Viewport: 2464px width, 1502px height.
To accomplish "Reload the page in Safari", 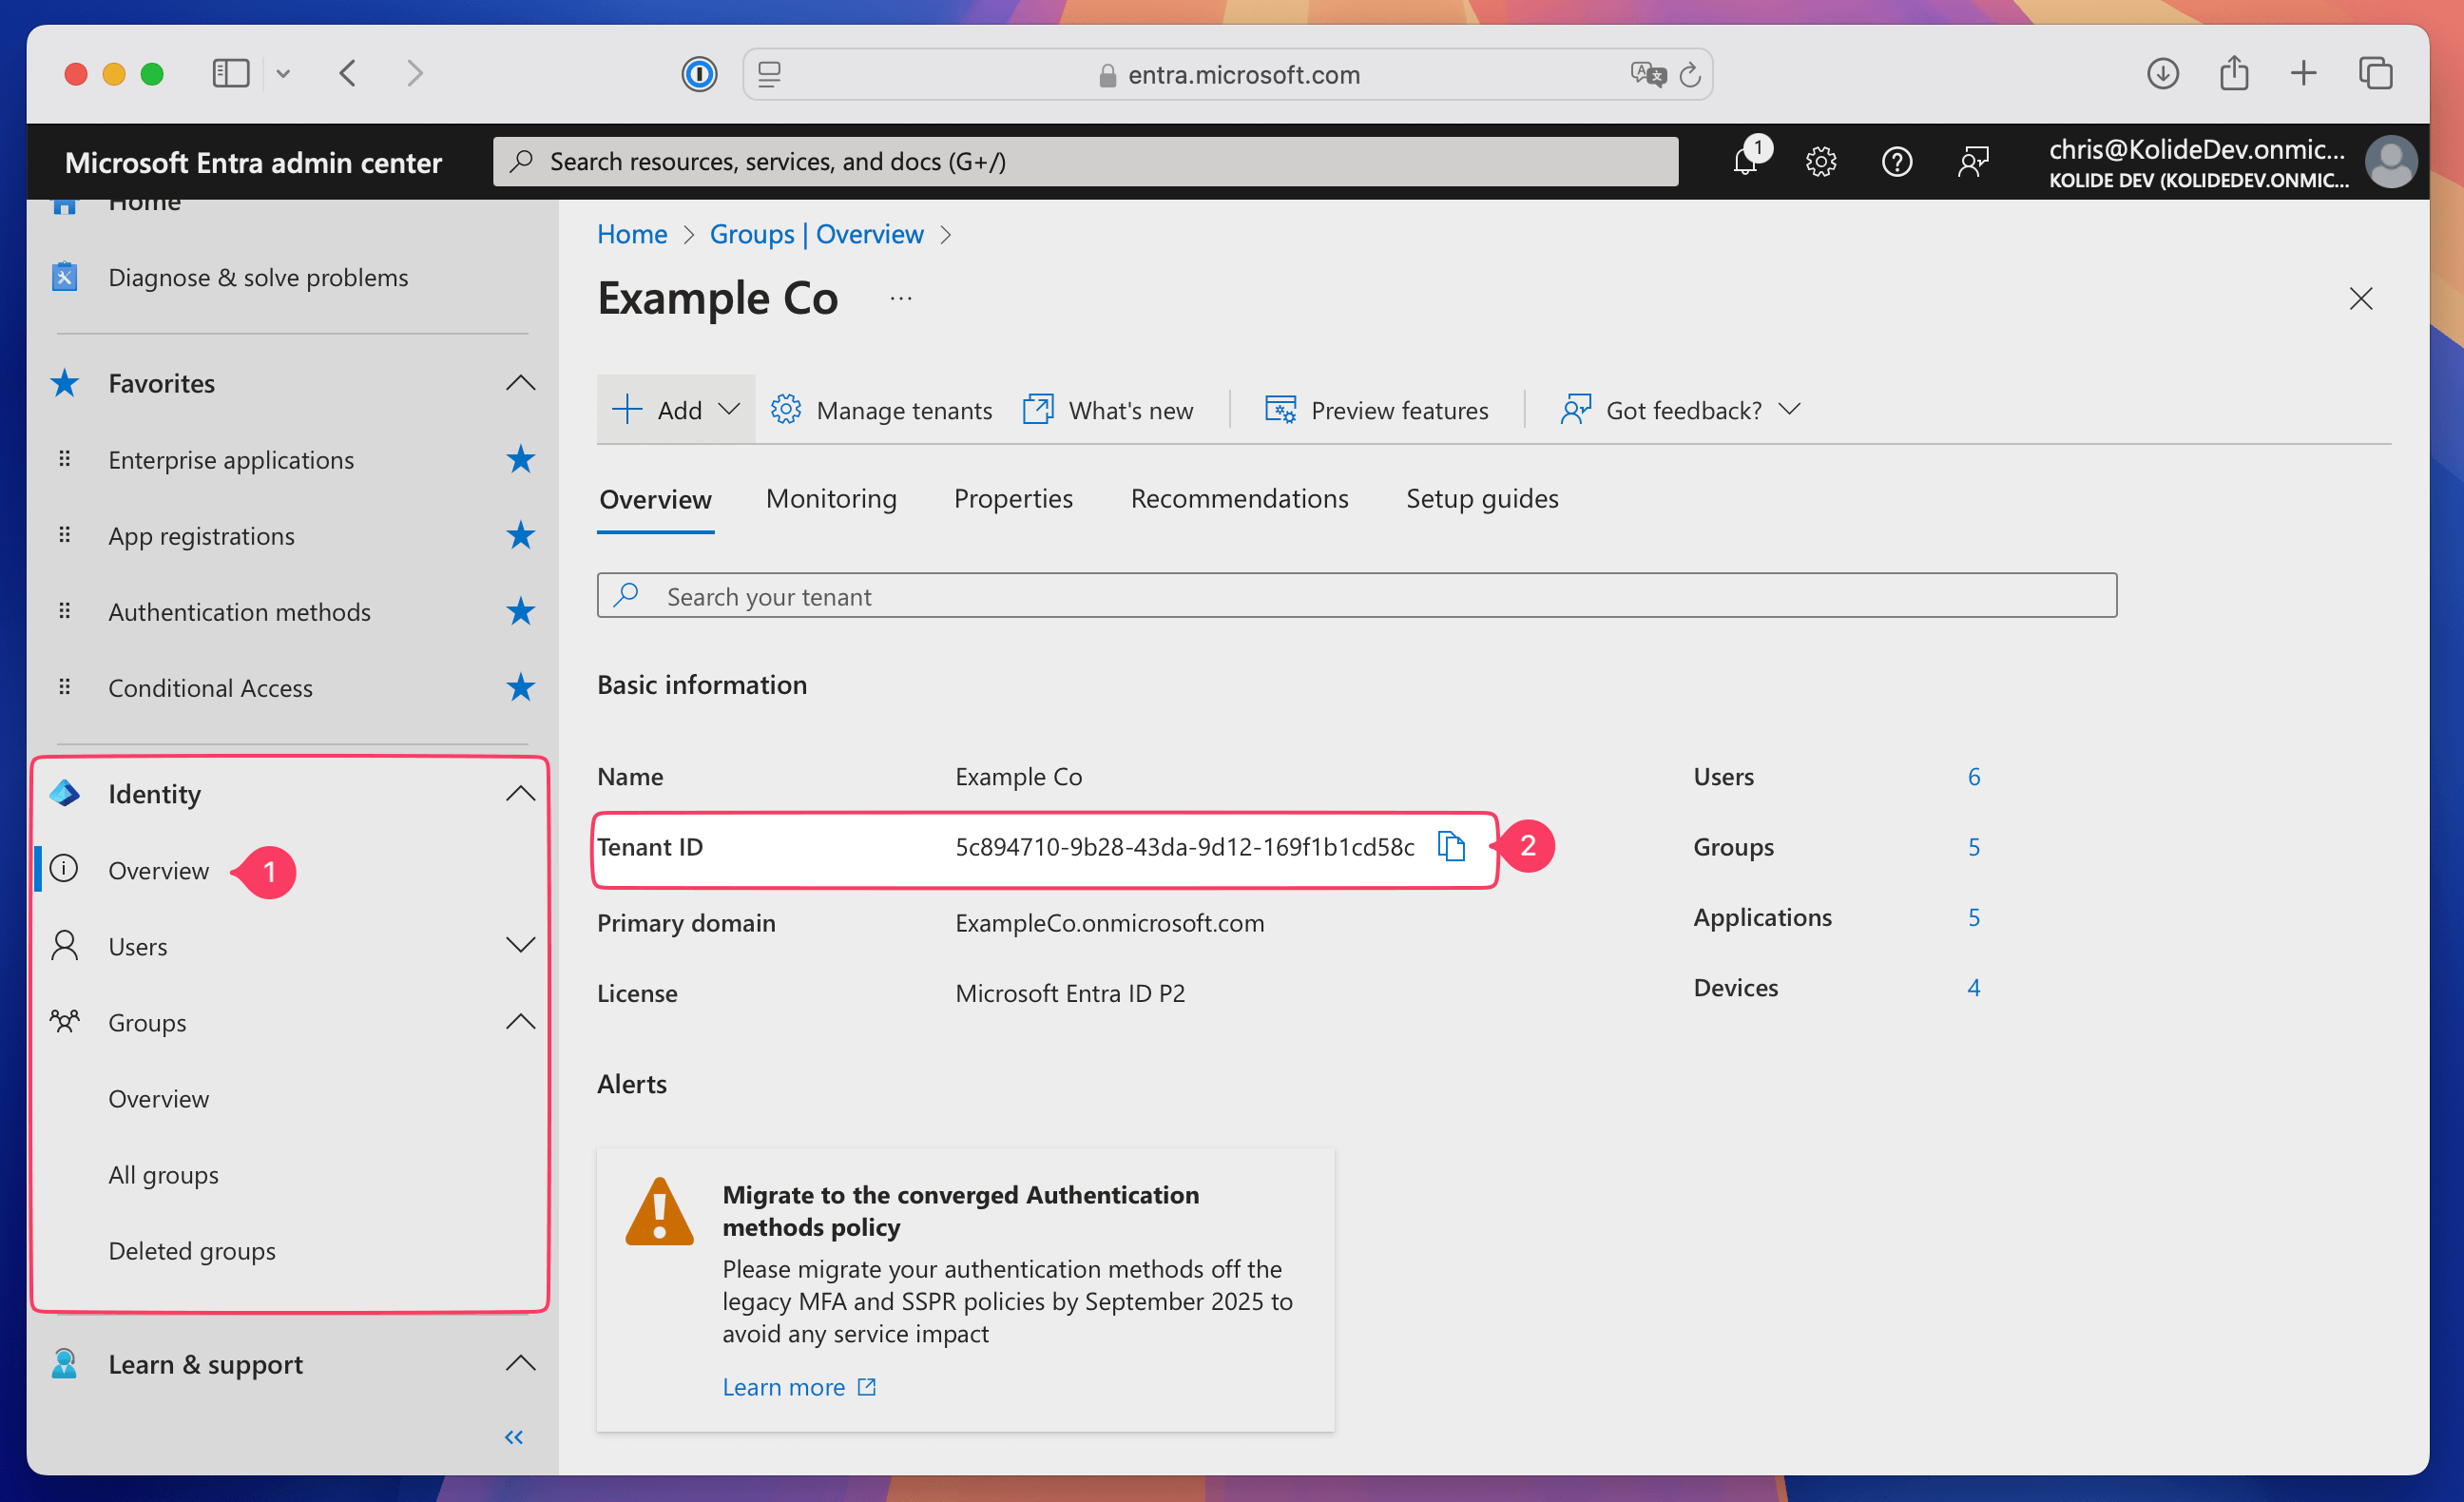I will 1690,74.
